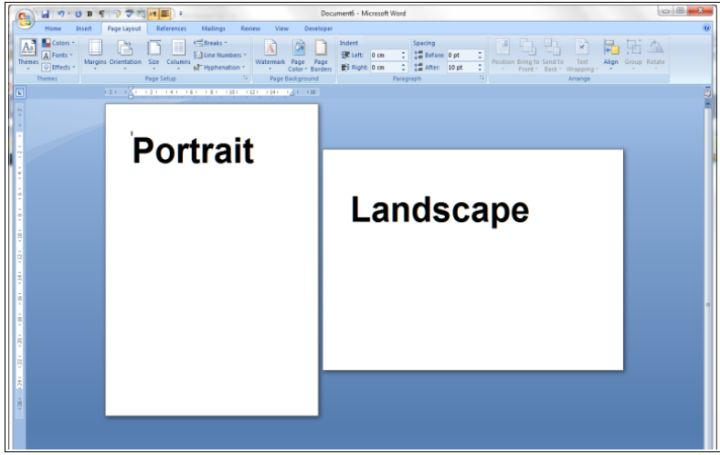Click the Send to Back button
Viewport: 720px width, 455px height.
pyautogui.click(x=552, y=55)
